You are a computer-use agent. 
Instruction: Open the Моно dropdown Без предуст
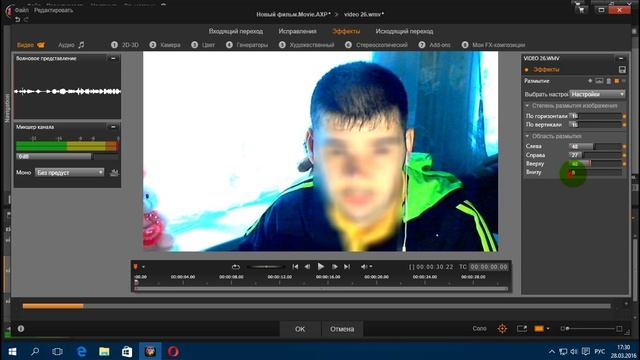tap(69, 172)
